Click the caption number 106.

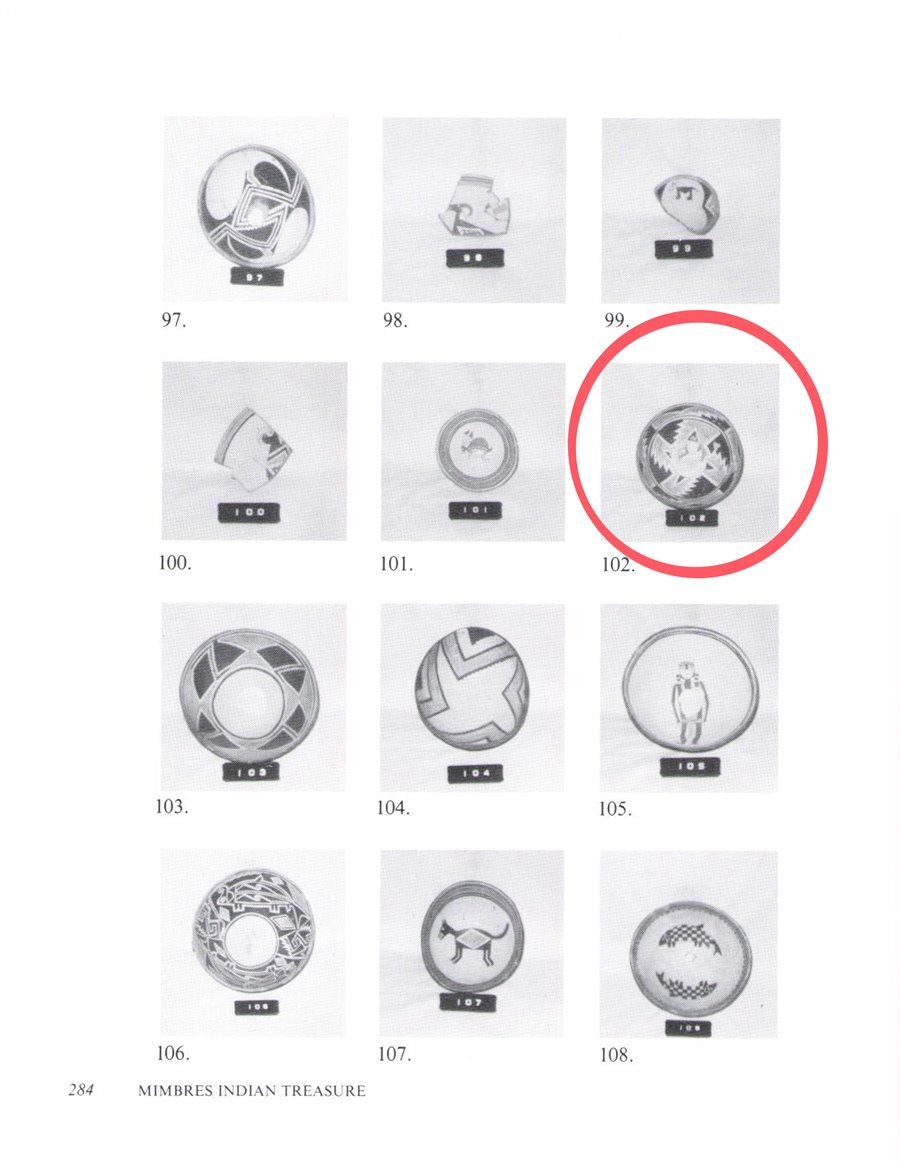(172, 1054)
